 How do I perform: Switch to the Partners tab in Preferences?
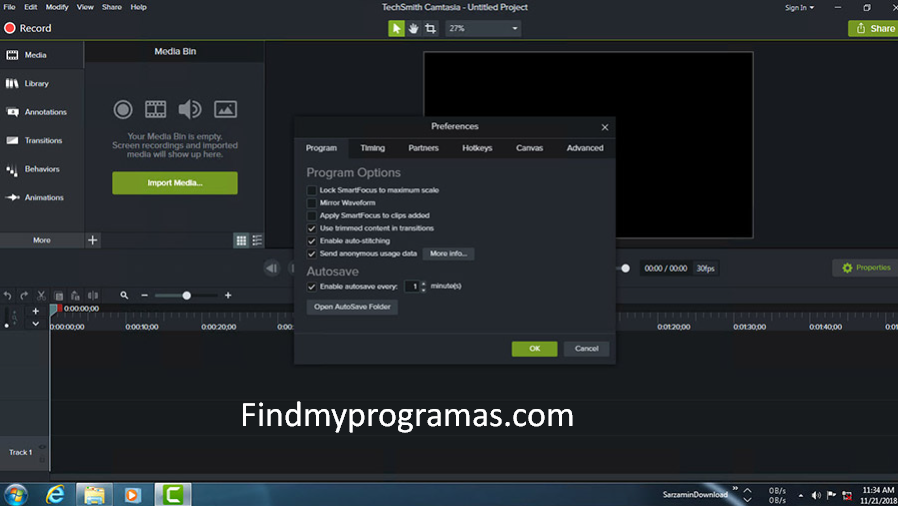423,148
